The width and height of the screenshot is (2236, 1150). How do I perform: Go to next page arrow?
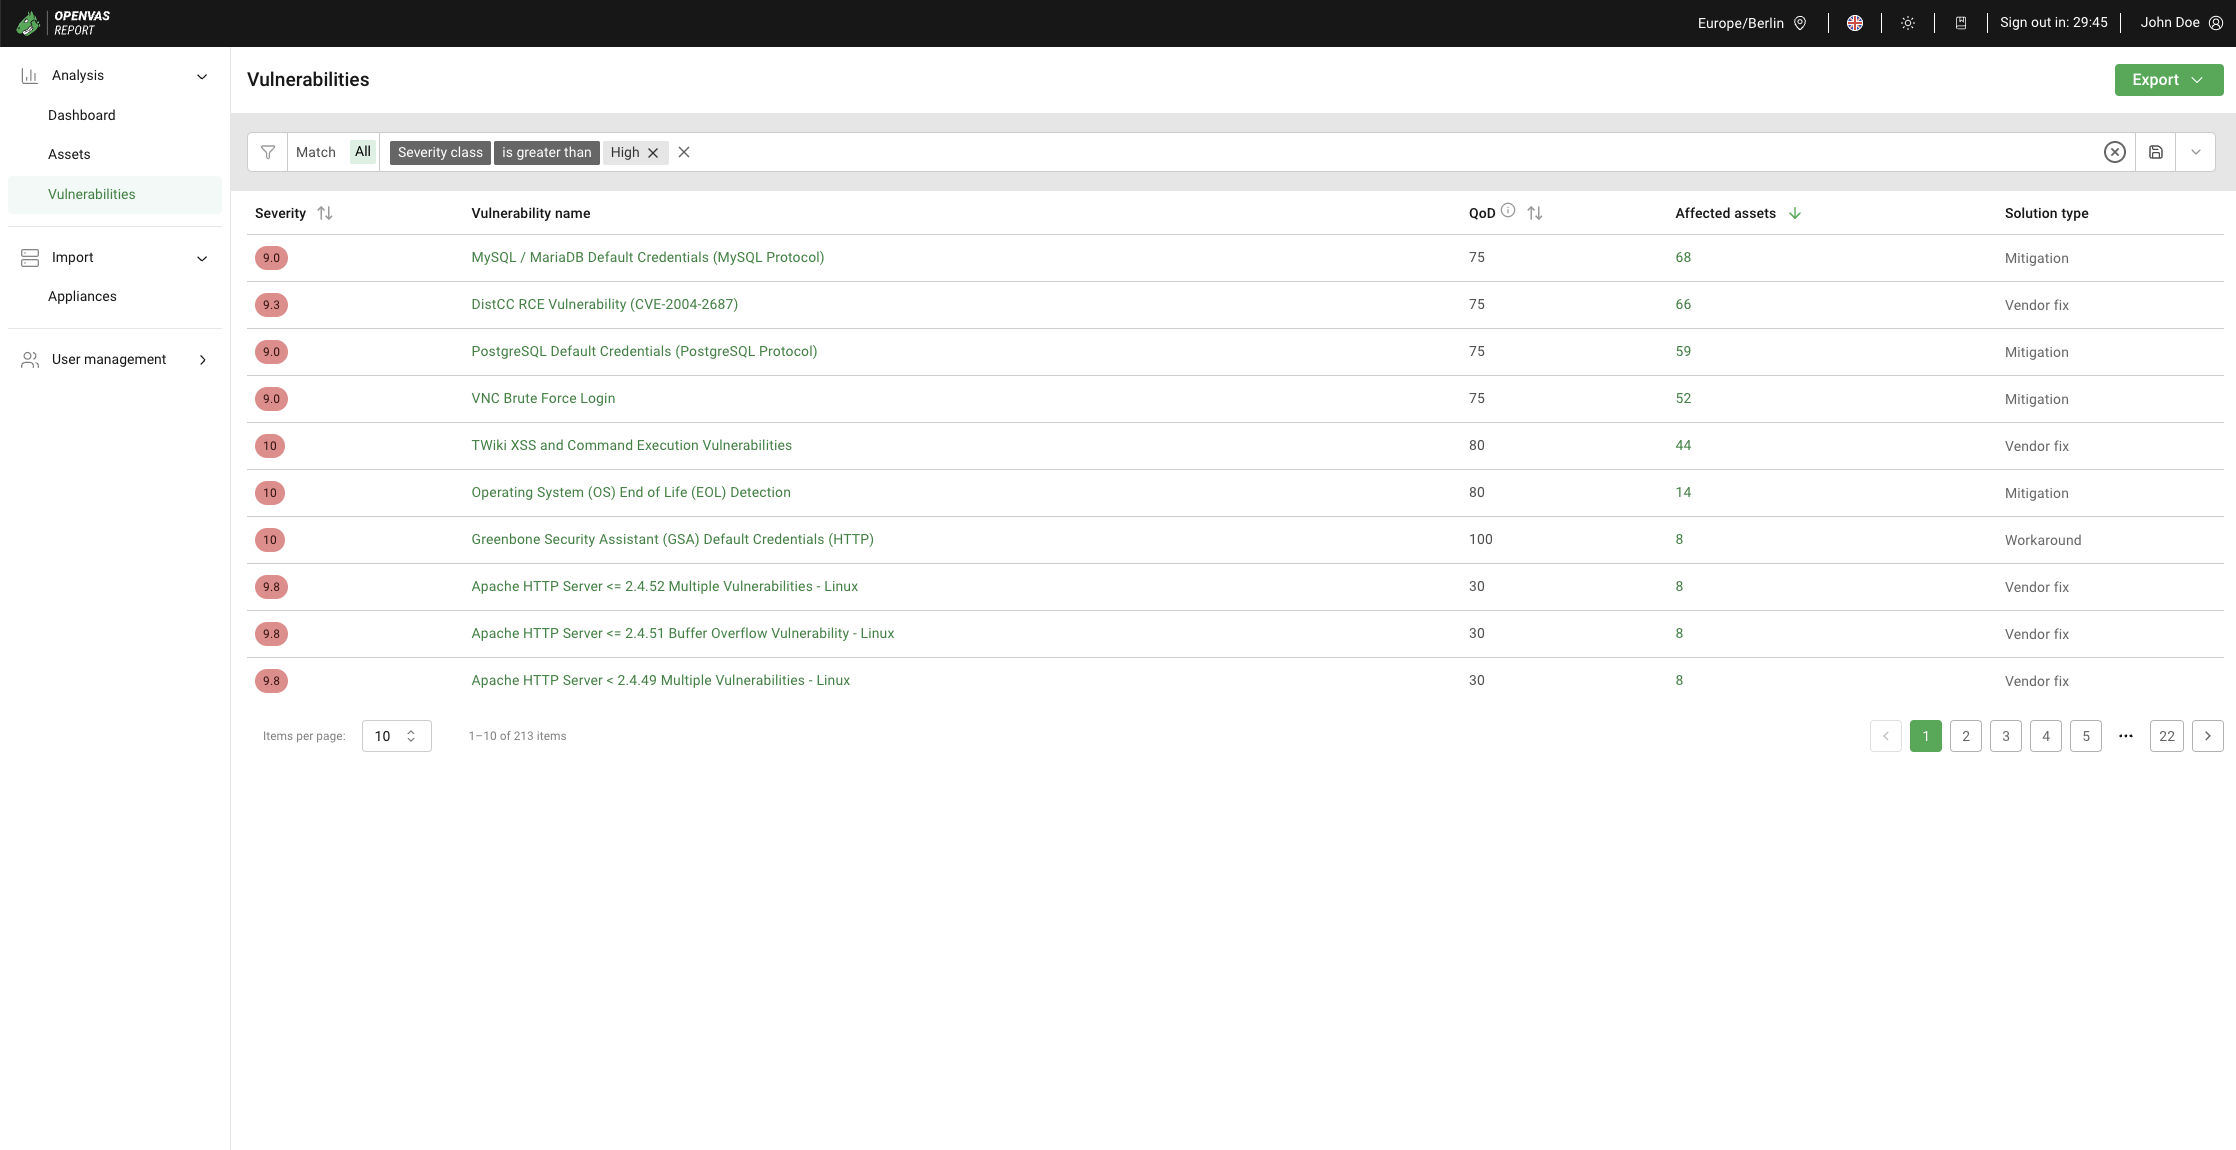click(2208, 736)
